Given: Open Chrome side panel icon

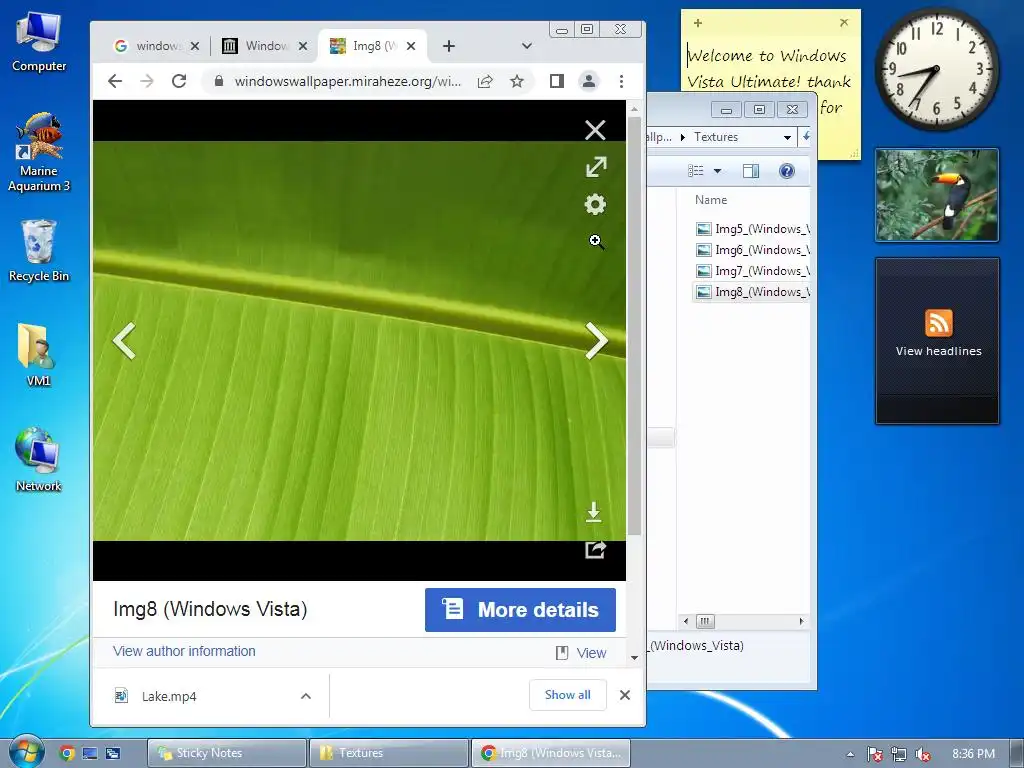Looking at the screenshot, I should [x=557, y=81].
